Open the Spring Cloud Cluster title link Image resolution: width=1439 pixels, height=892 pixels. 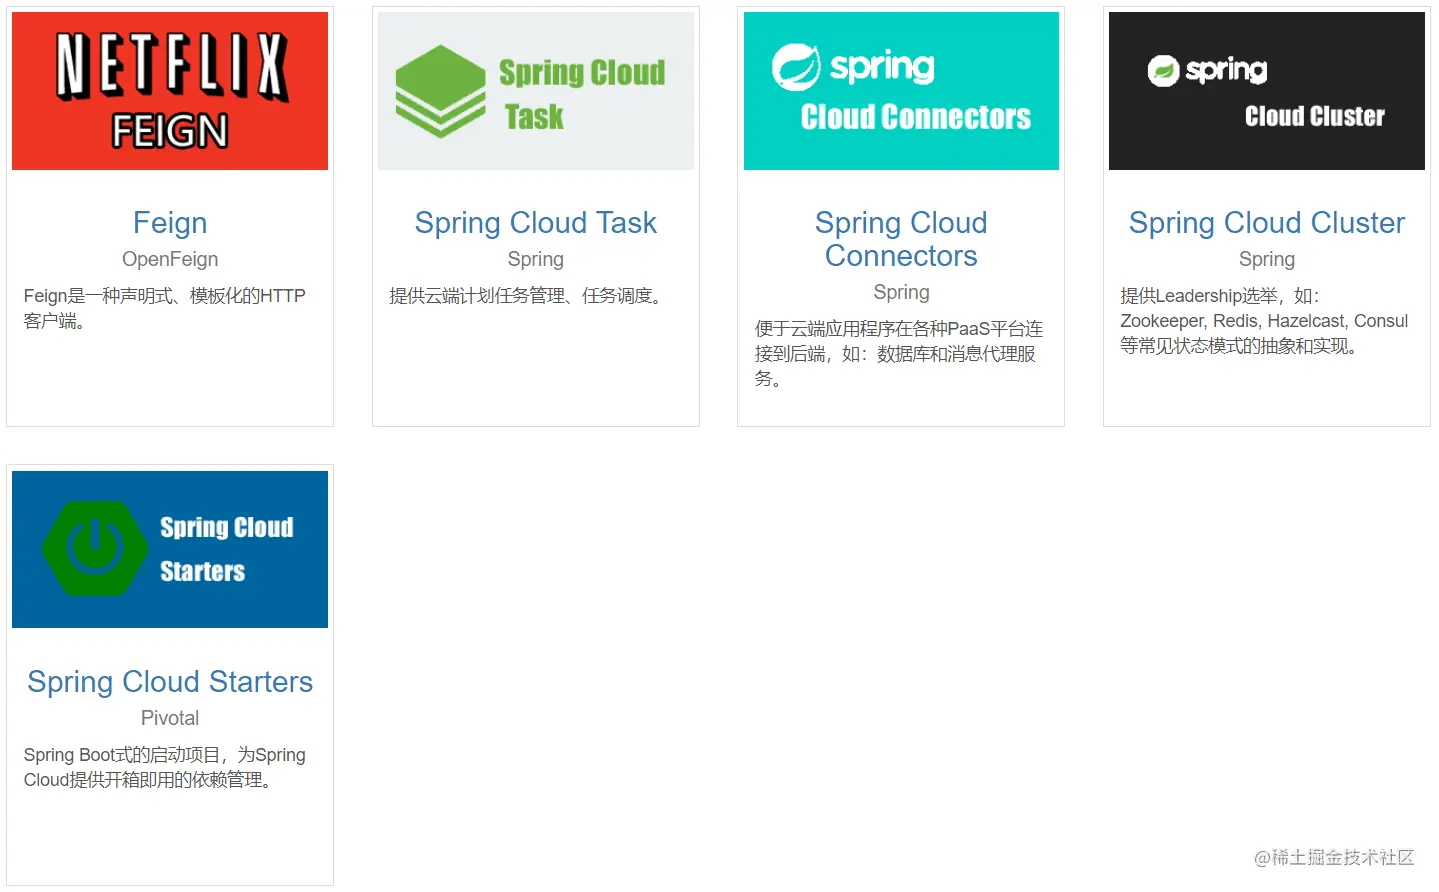tap(1267, 222)
